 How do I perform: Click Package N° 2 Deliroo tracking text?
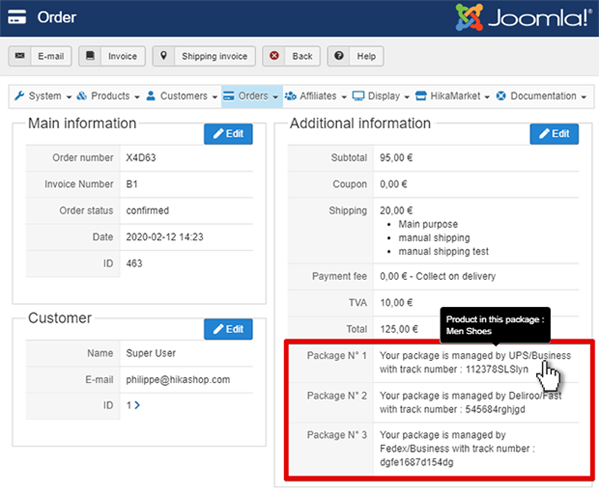[x=470, y=402]
